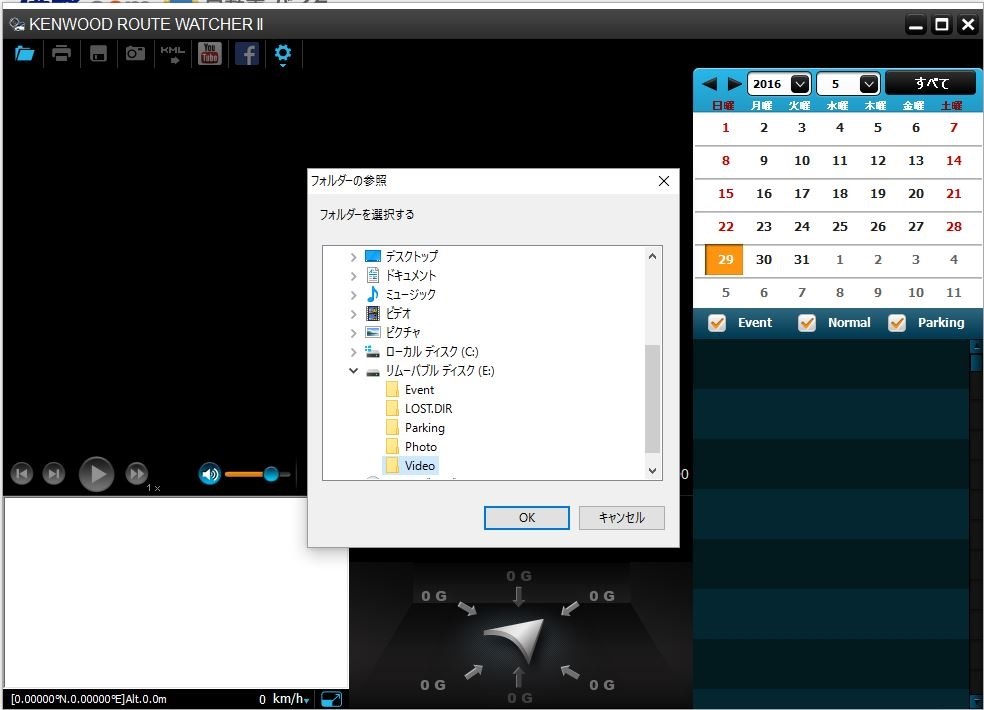The image size is (984, 710).
Task: Maximize the Route Watcher window
Action: point(941,24)
